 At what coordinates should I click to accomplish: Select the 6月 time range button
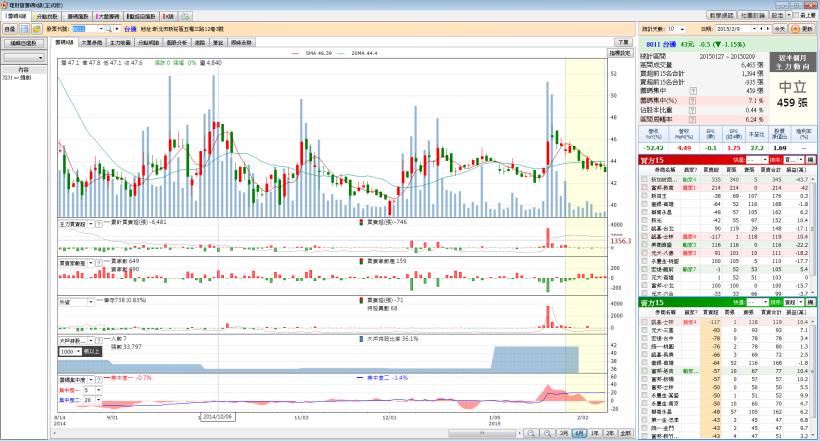[x=580, y=433]
